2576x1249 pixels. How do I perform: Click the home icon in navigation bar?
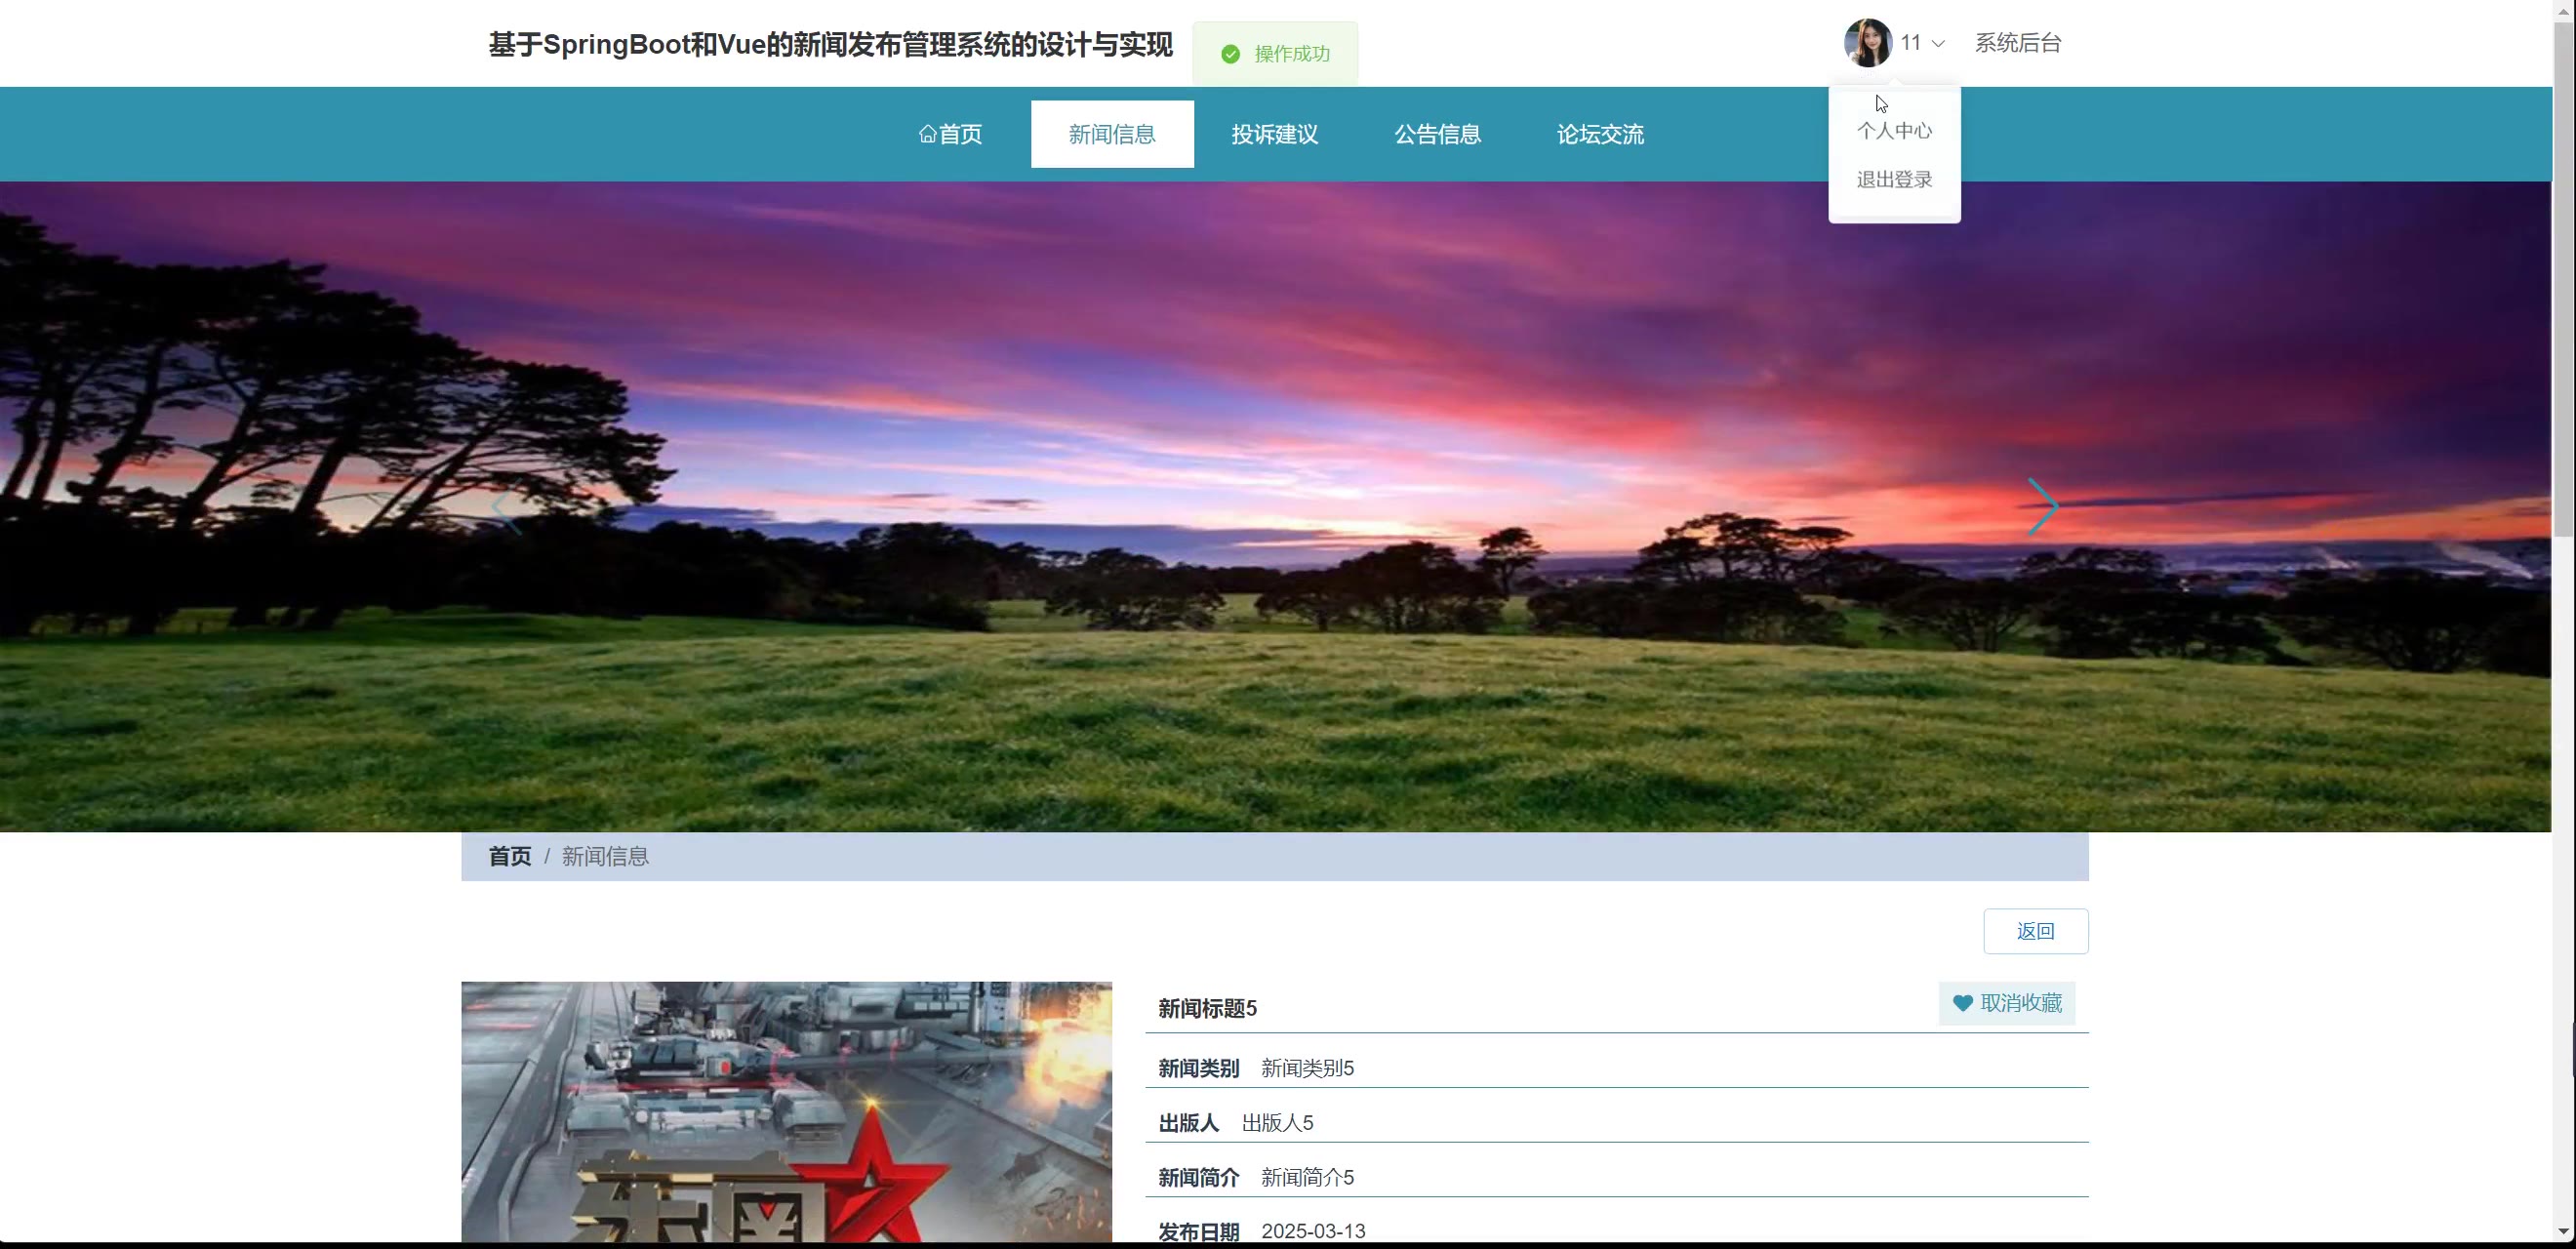tap(927, 134)
